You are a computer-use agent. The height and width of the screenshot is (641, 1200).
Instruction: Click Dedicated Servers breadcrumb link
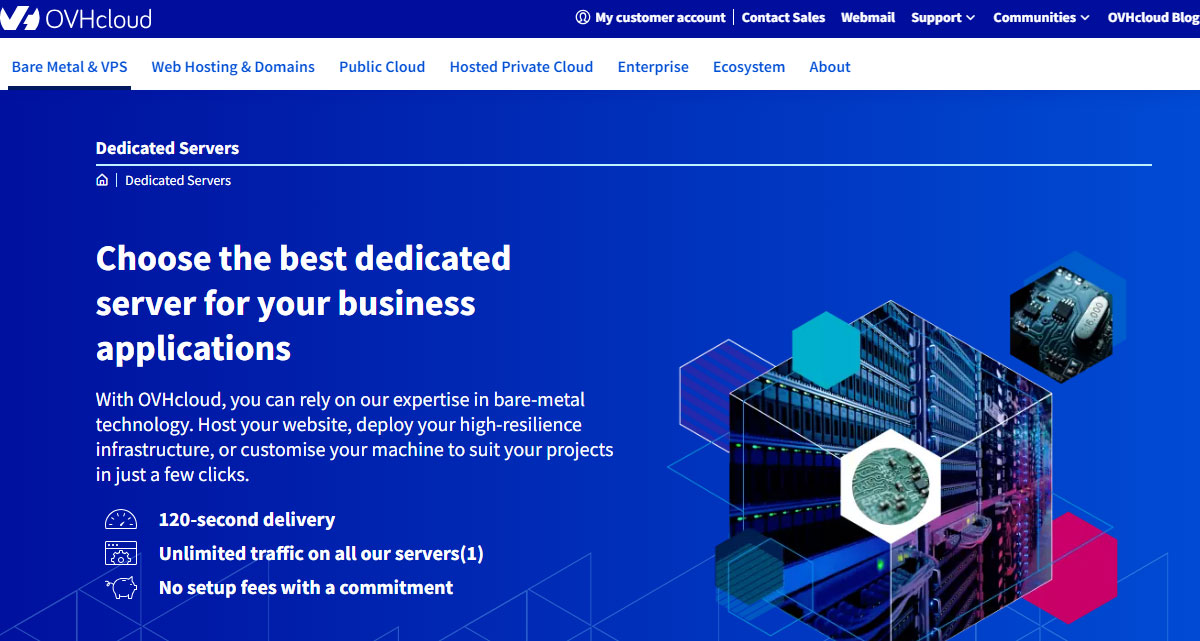click(x=178, y=180)
